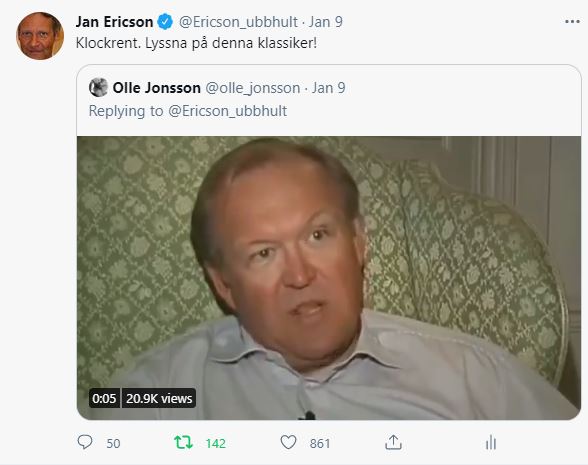The width and height of the screenshot is (588, 465).
Task: Click the quoted tweet's Jan 9 timestamp
Action: coord(328,88)
